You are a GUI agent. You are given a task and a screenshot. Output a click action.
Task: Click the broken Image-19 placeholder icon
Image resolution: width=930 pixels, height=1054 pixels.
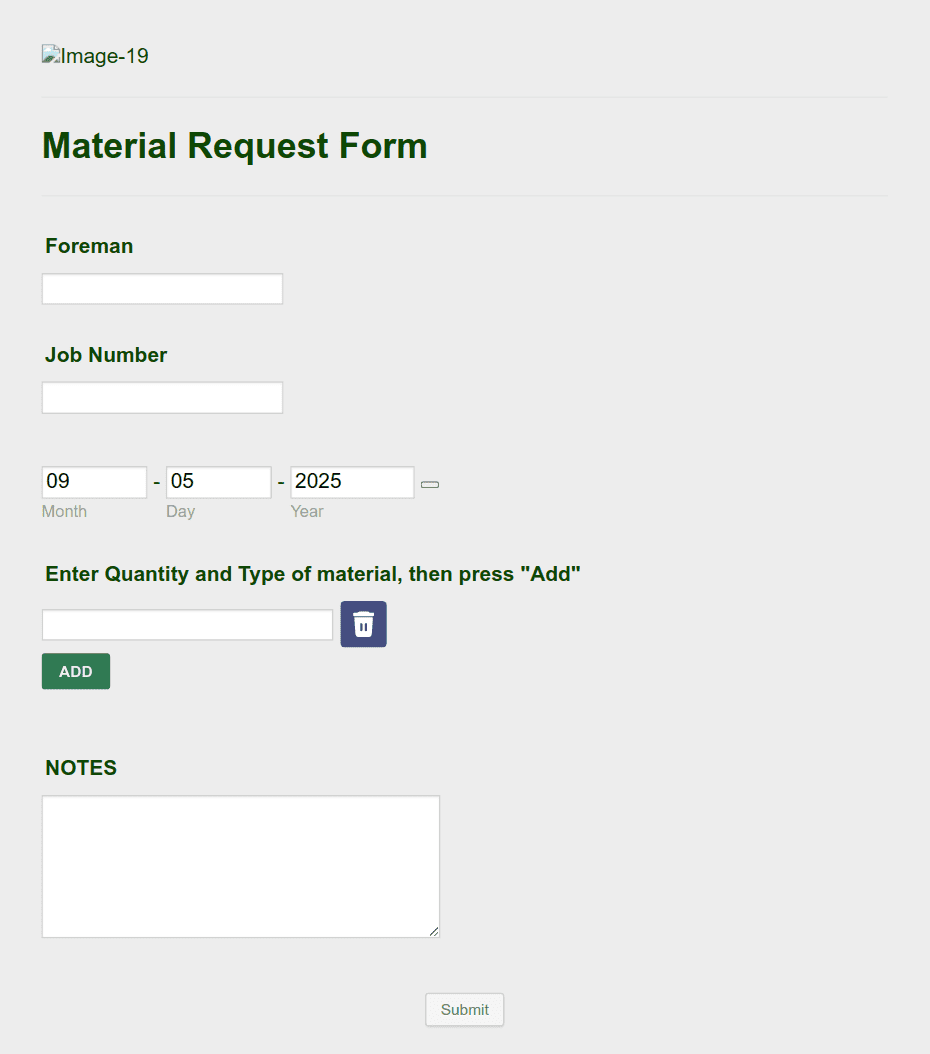(x=49, y=56)
